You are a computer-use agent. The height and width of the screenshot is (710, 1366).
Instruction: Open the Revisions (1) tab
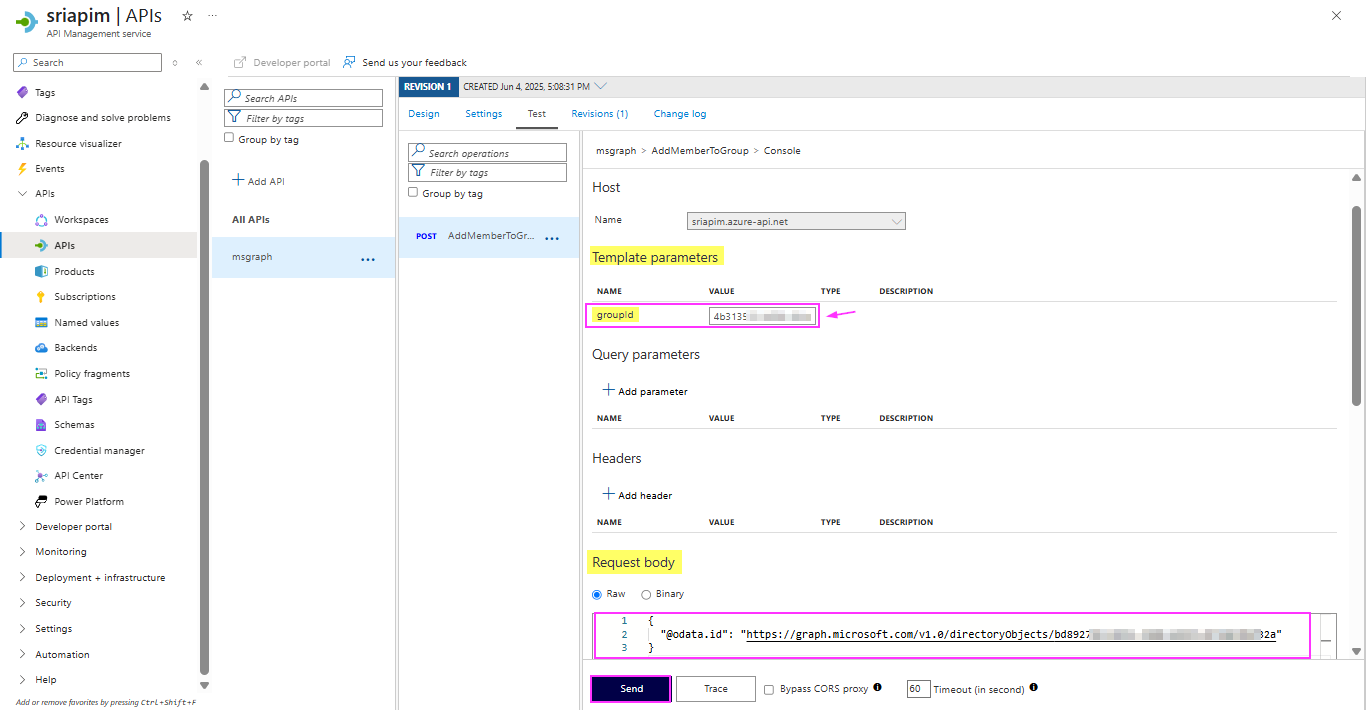[600, 114]
